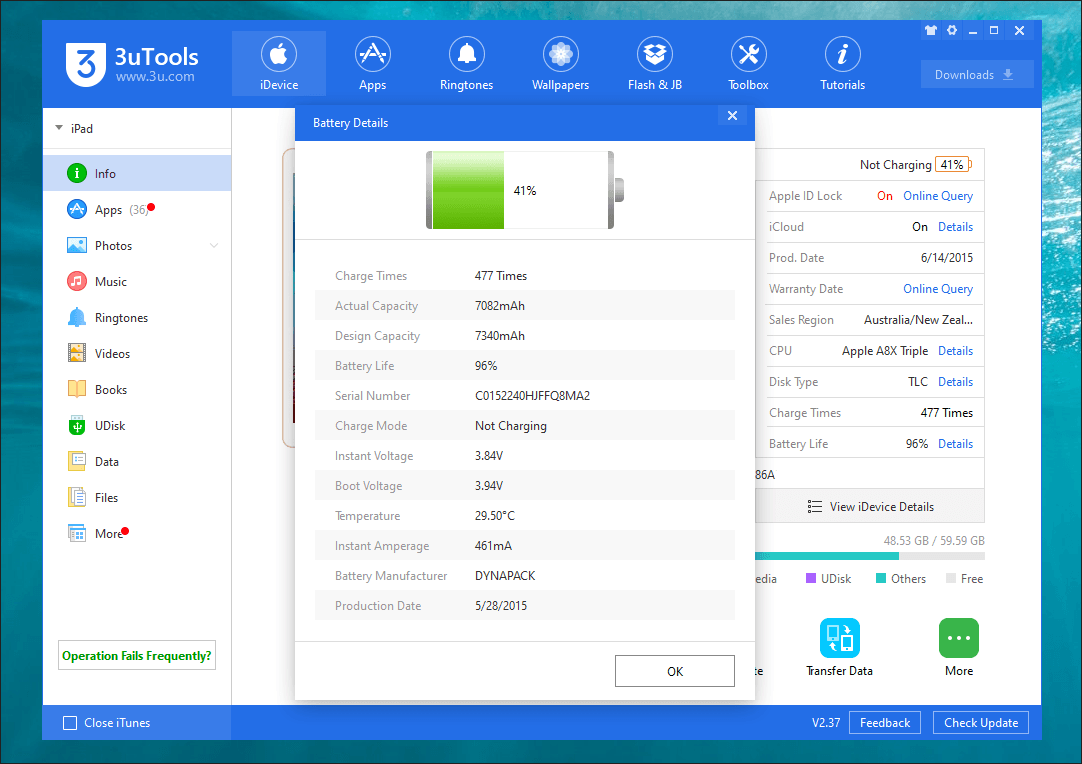Click the Check Update button
Viewport: 1082px width, 764px height.
981,723
